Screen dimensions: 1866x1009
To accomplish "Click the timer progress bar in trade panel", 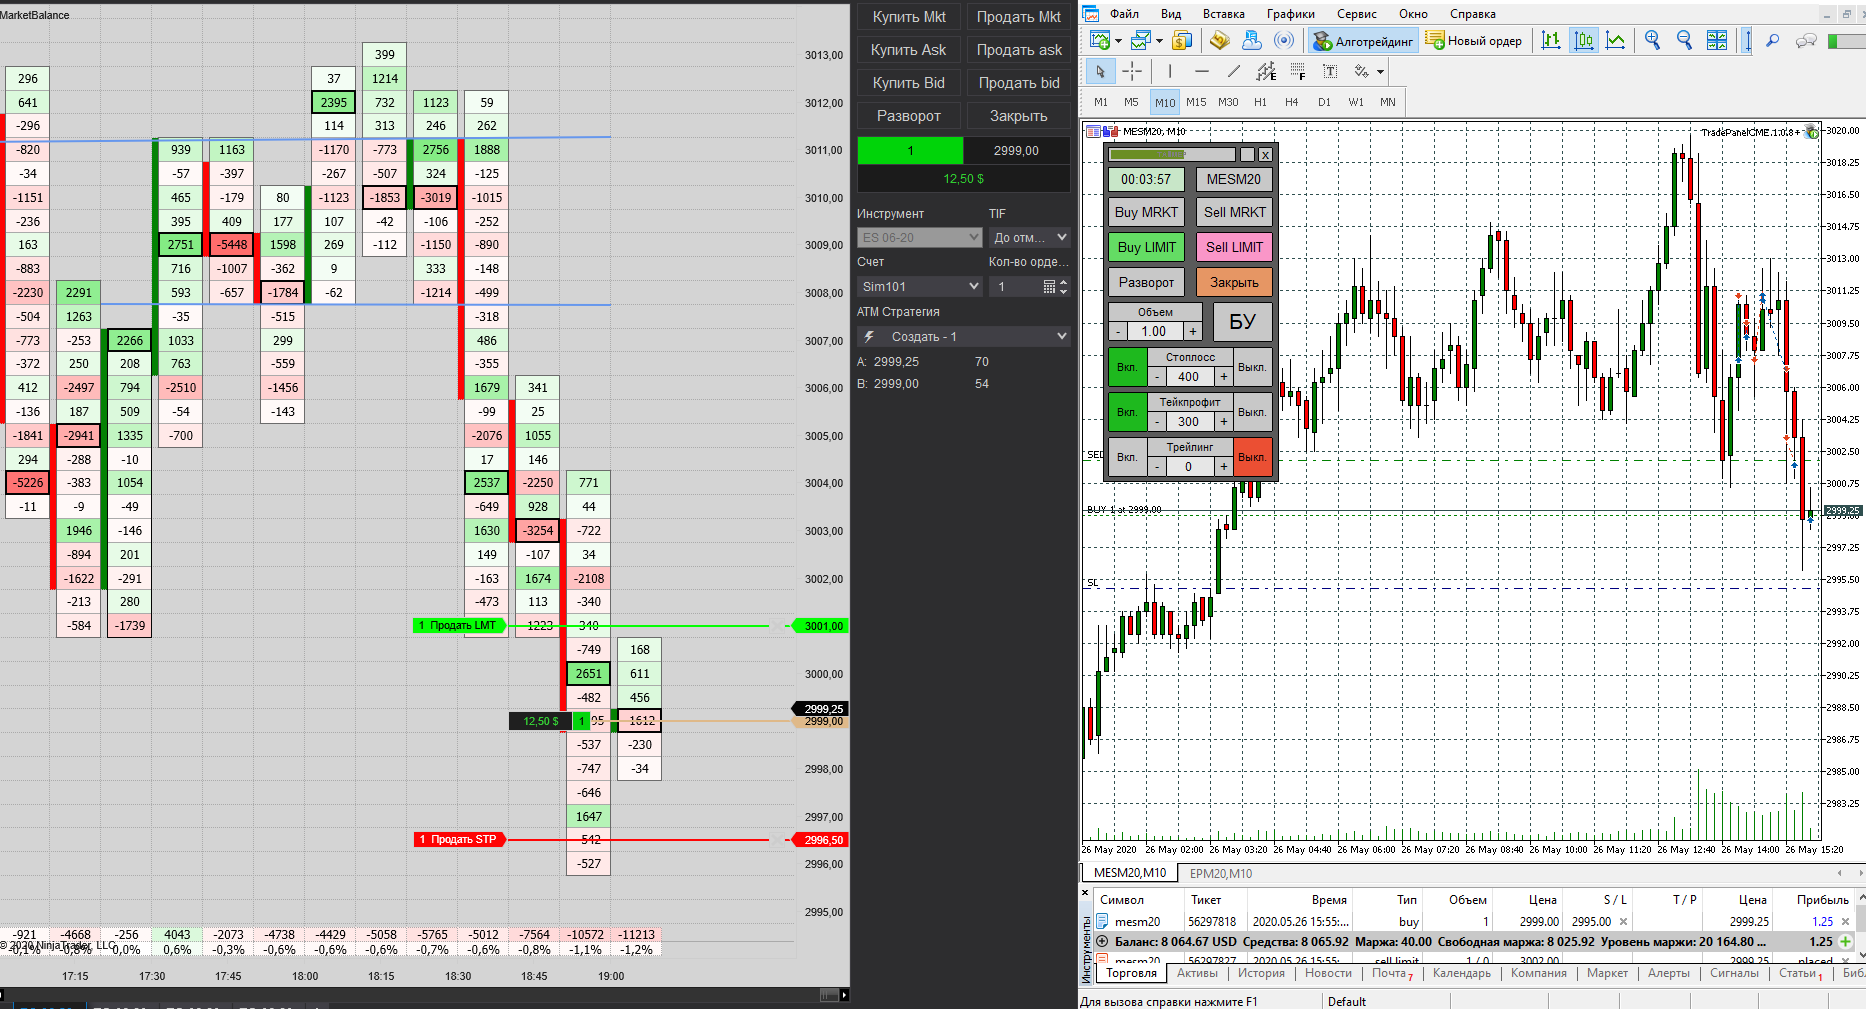I will tap(1172, 155).
